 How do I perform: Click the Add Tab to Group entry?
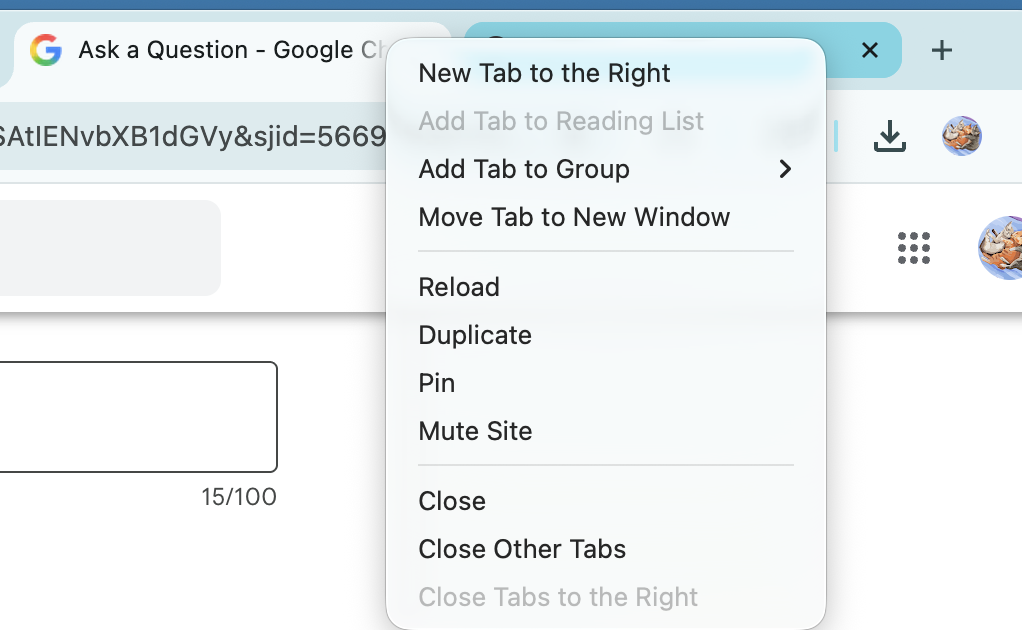524,169
